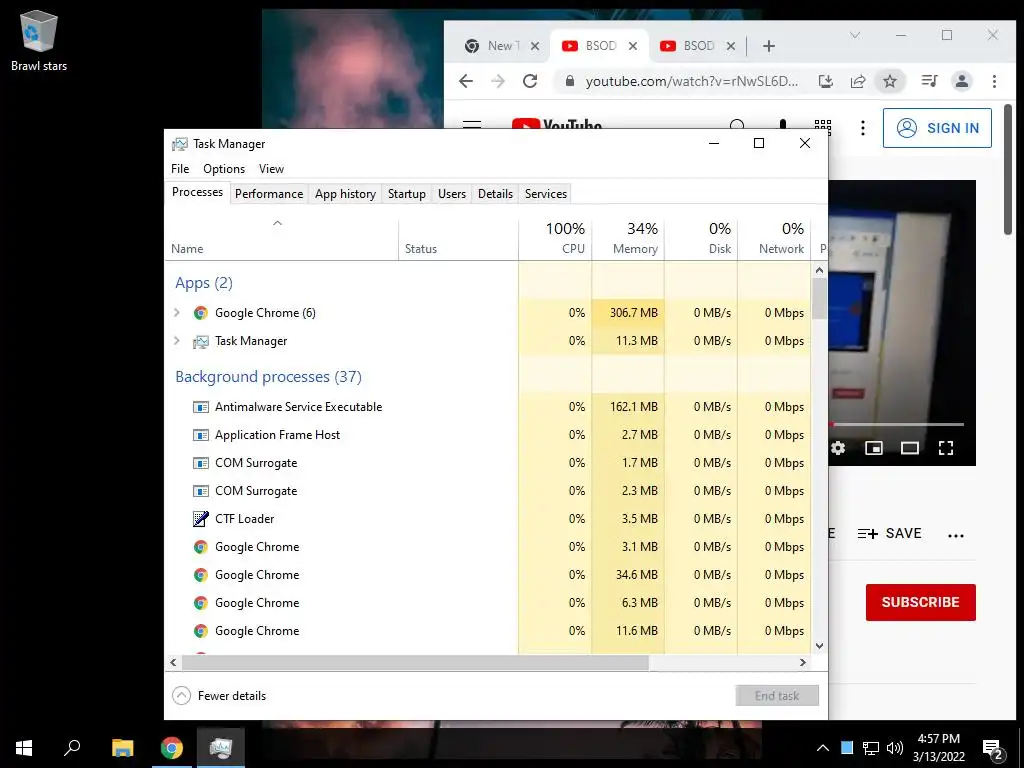Open Chrome's media control icon

point(929,81)
